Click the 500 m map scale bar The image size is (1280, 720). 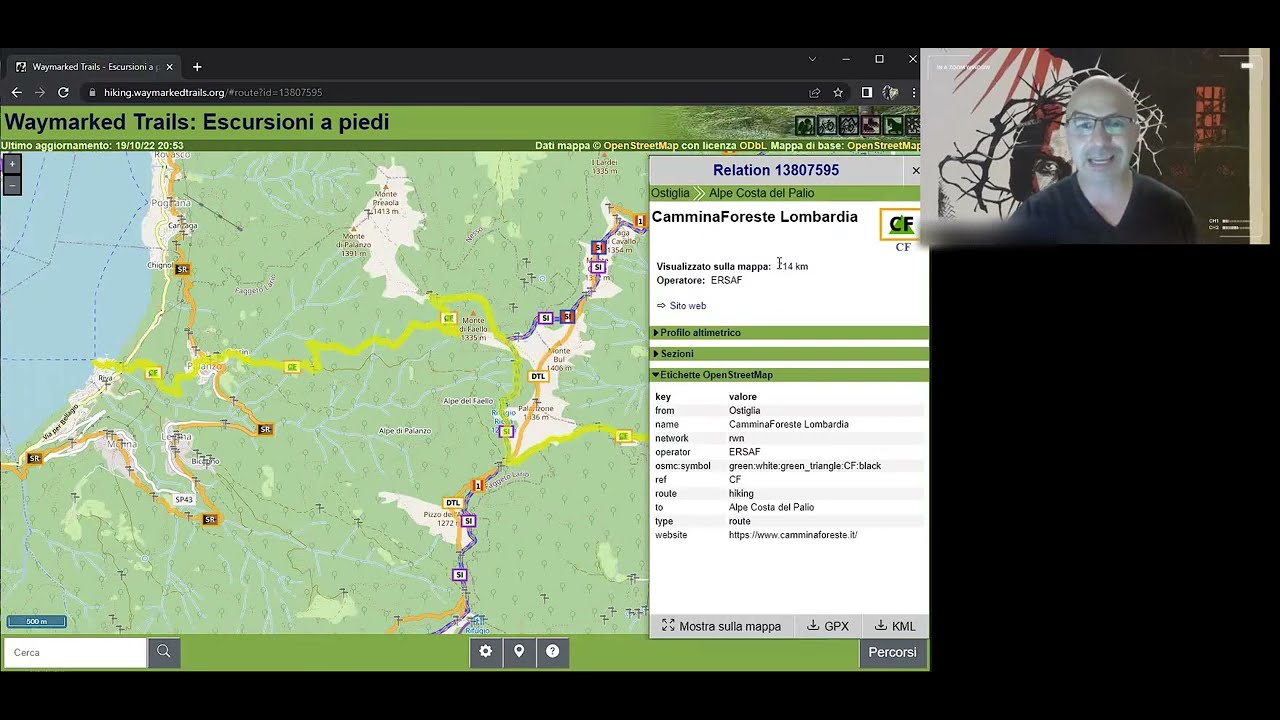tap(36, 621)
